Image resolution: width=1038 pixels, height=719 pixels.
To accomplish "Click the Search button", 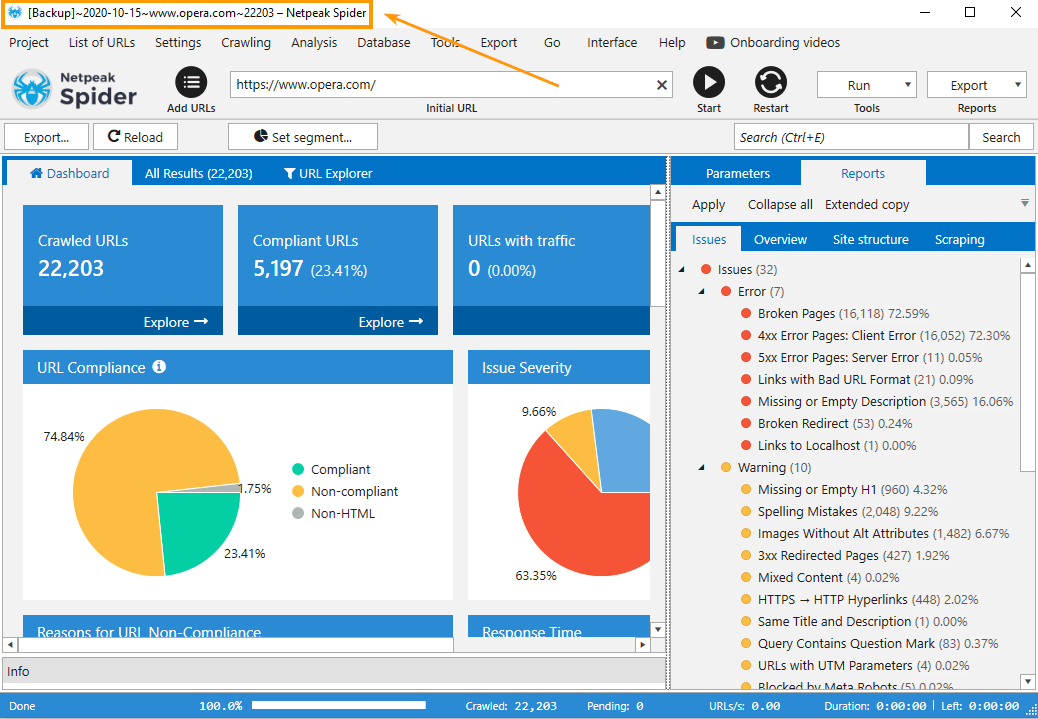I will [1001, 137].
